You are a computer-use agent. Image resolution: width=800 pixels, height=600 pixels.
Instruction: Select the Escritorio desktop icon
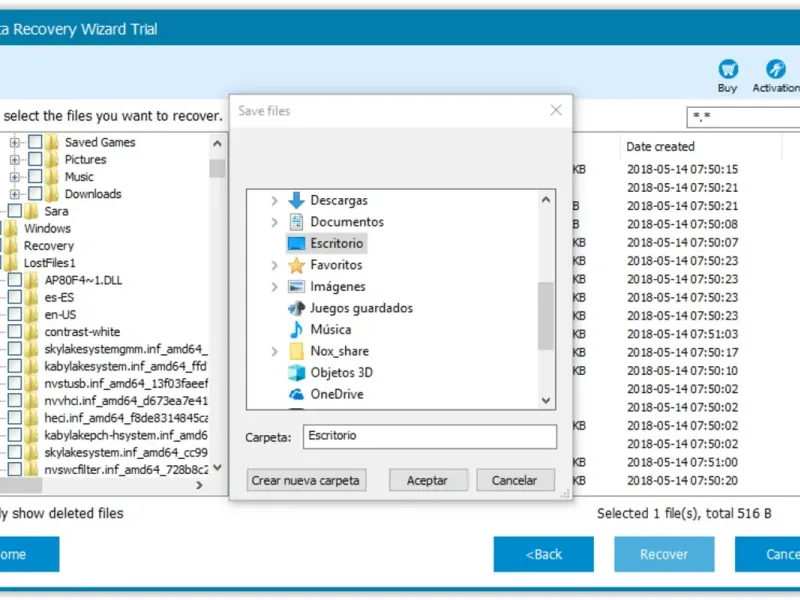[296, 243]
